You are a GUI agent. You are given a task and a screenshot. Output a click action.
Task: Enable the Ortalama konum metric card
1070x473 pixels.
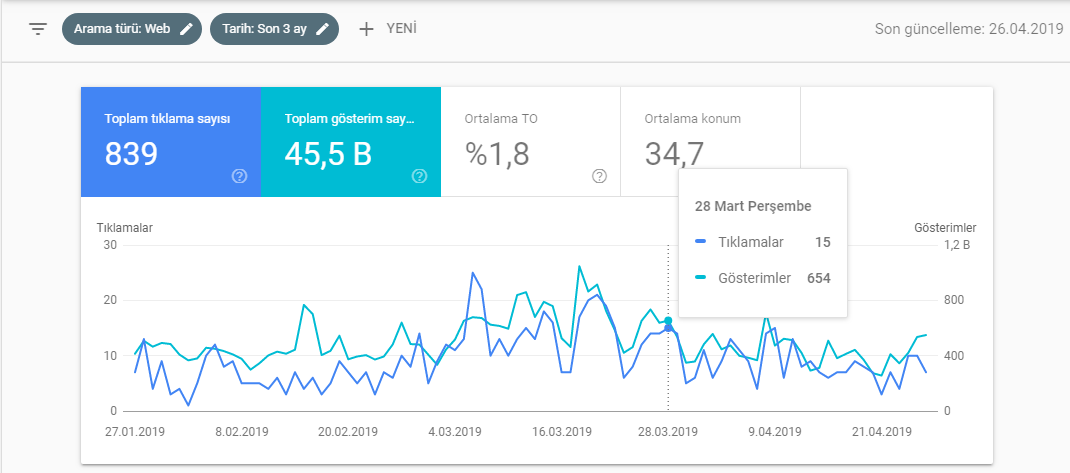coord(710,142)
